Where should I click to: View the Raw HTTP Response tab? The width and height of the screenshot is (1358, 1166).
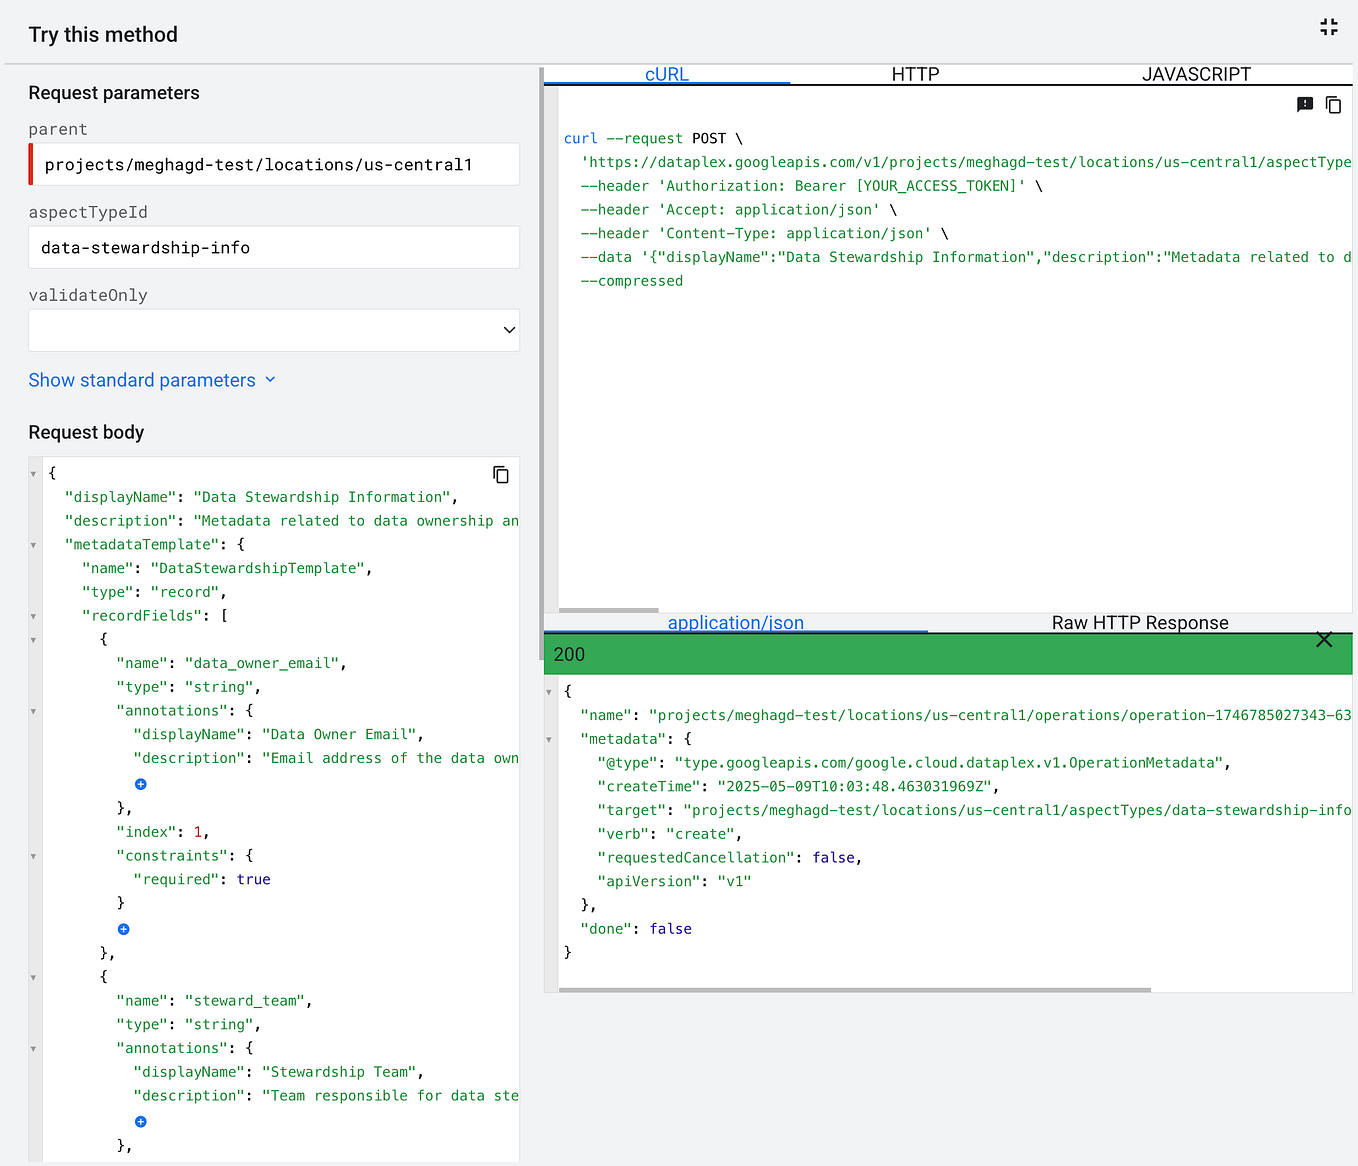point(1139,622)
